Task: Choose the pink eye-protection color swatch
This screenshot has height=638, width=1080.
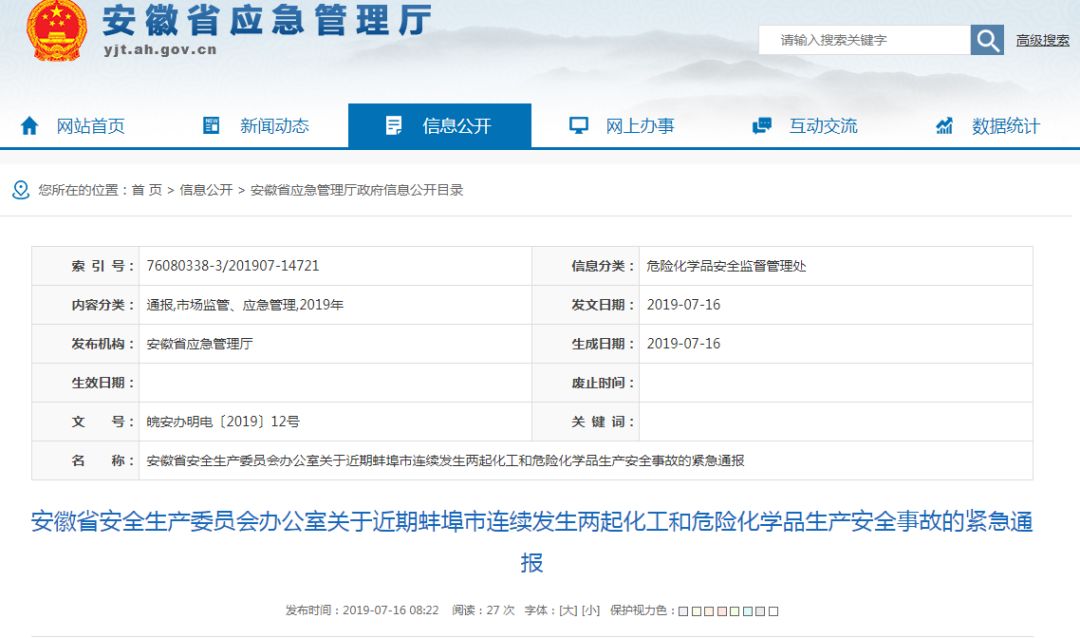Action: pos(722,611)
